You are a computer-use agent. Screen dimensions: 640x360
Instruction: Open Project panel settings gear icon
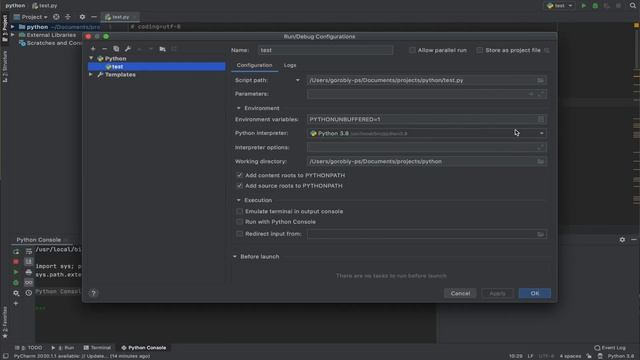(x=82, y=17)
